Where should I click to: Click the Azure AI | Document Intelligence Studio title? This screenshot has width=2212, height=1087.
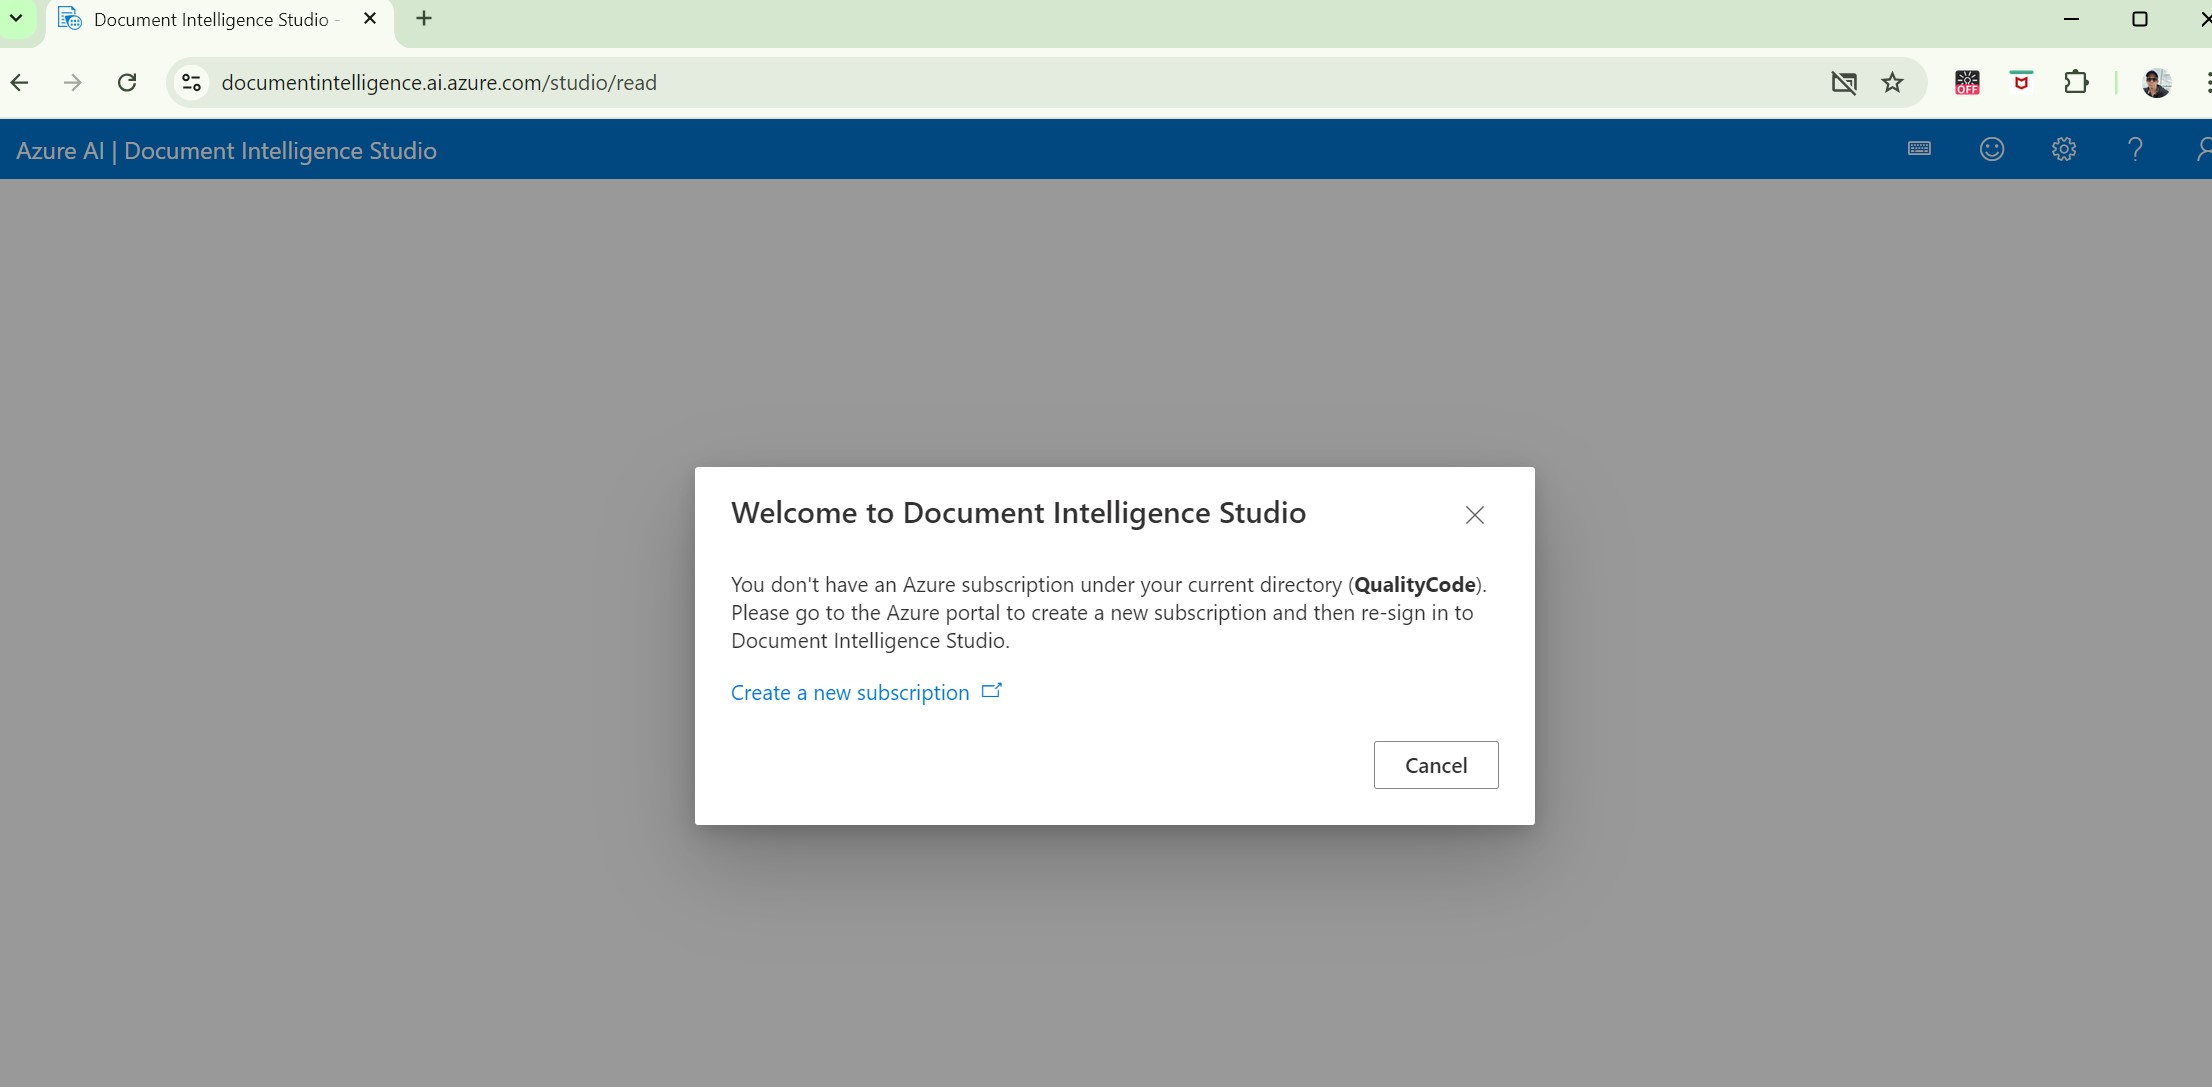pyautogui.click(x=226, y=150)
